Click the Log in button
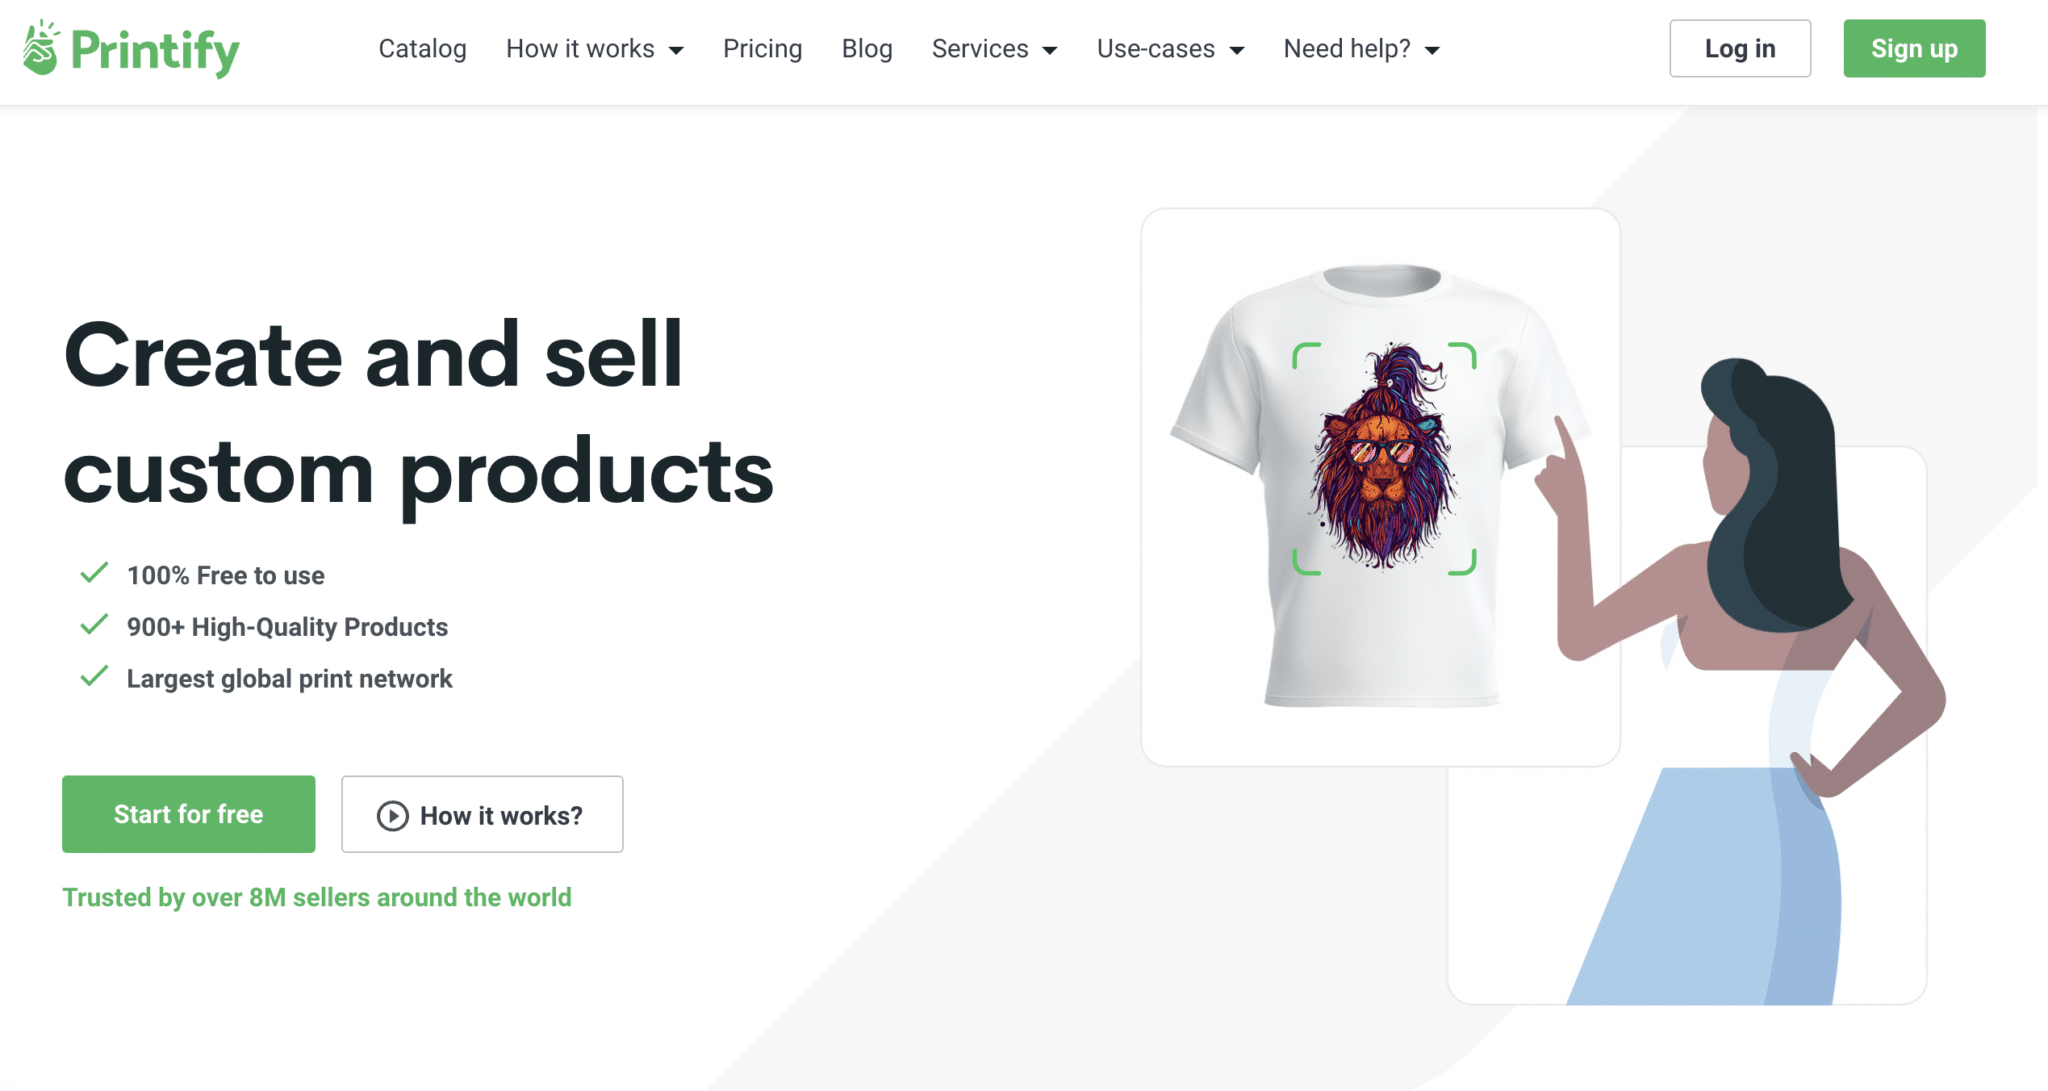The height and width of the screenshot is (1091, 2048). (1740, 48)
